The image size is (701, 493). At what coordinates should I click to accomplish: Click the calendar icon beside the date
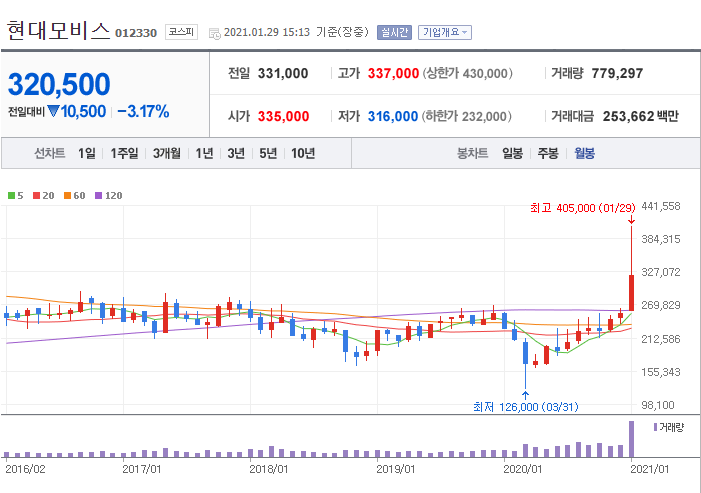pyautogui.click(x=215, y=33)
